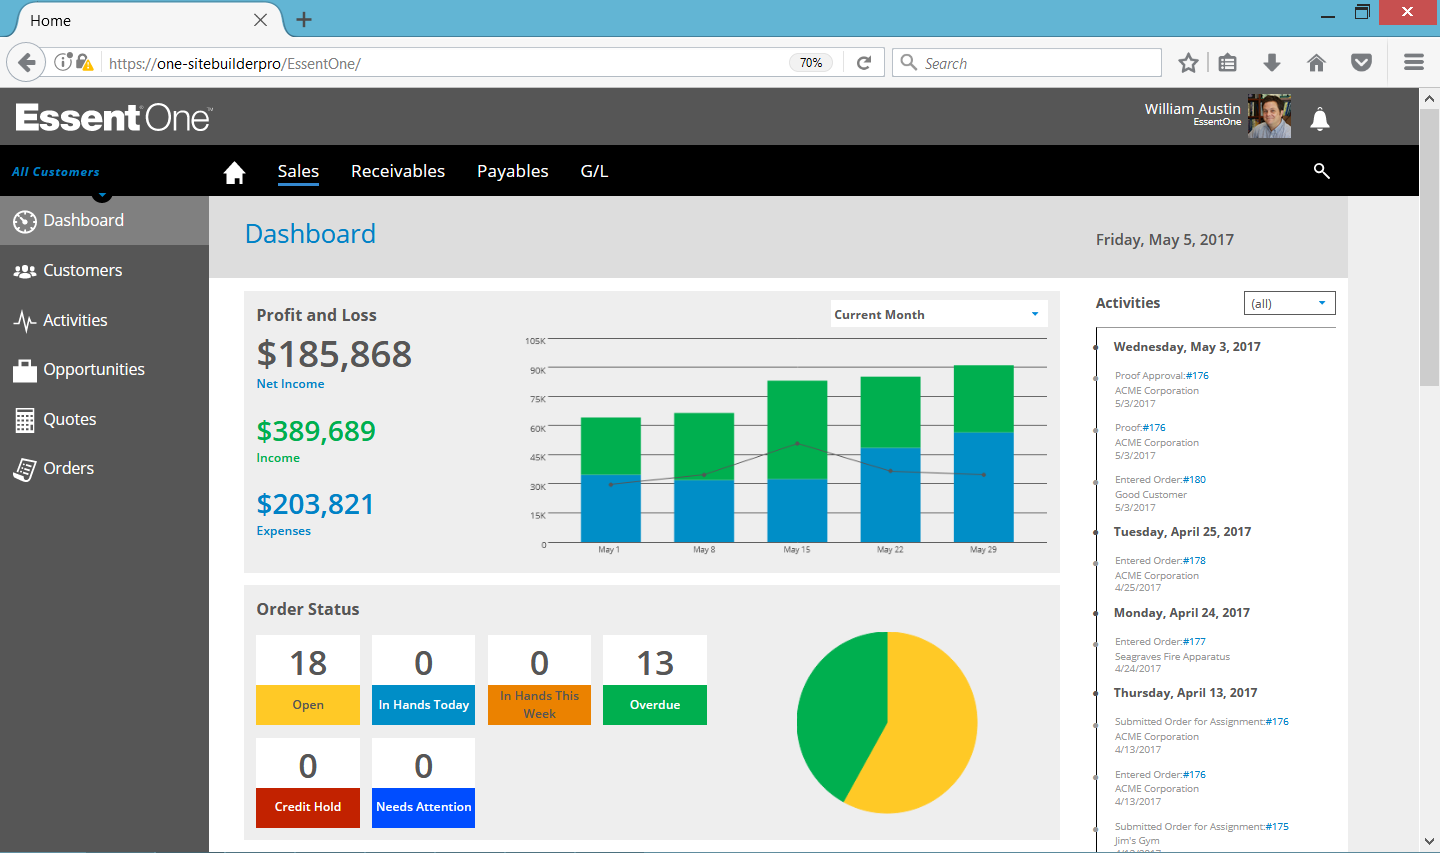This screenshot has height=853, width=1440.
Task: Click scrollbar down arrow
Action: tap(1430, 842)
